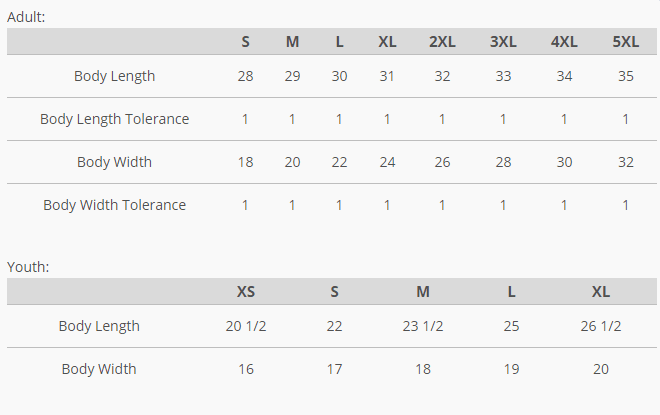Click the 4XL size header
The height and width of the screenshot is (415, 660).
564,41
